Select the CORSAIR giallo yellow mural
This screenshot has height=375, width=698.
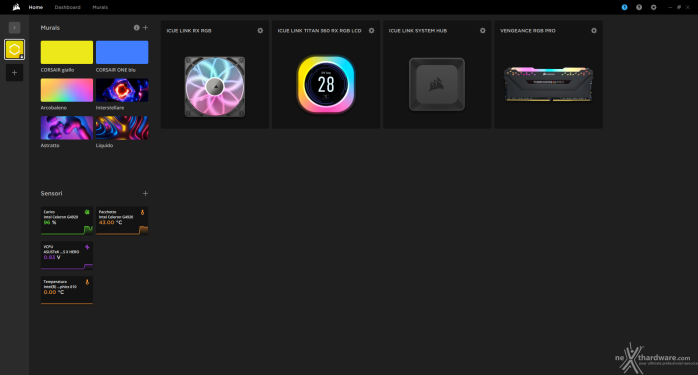67,52
